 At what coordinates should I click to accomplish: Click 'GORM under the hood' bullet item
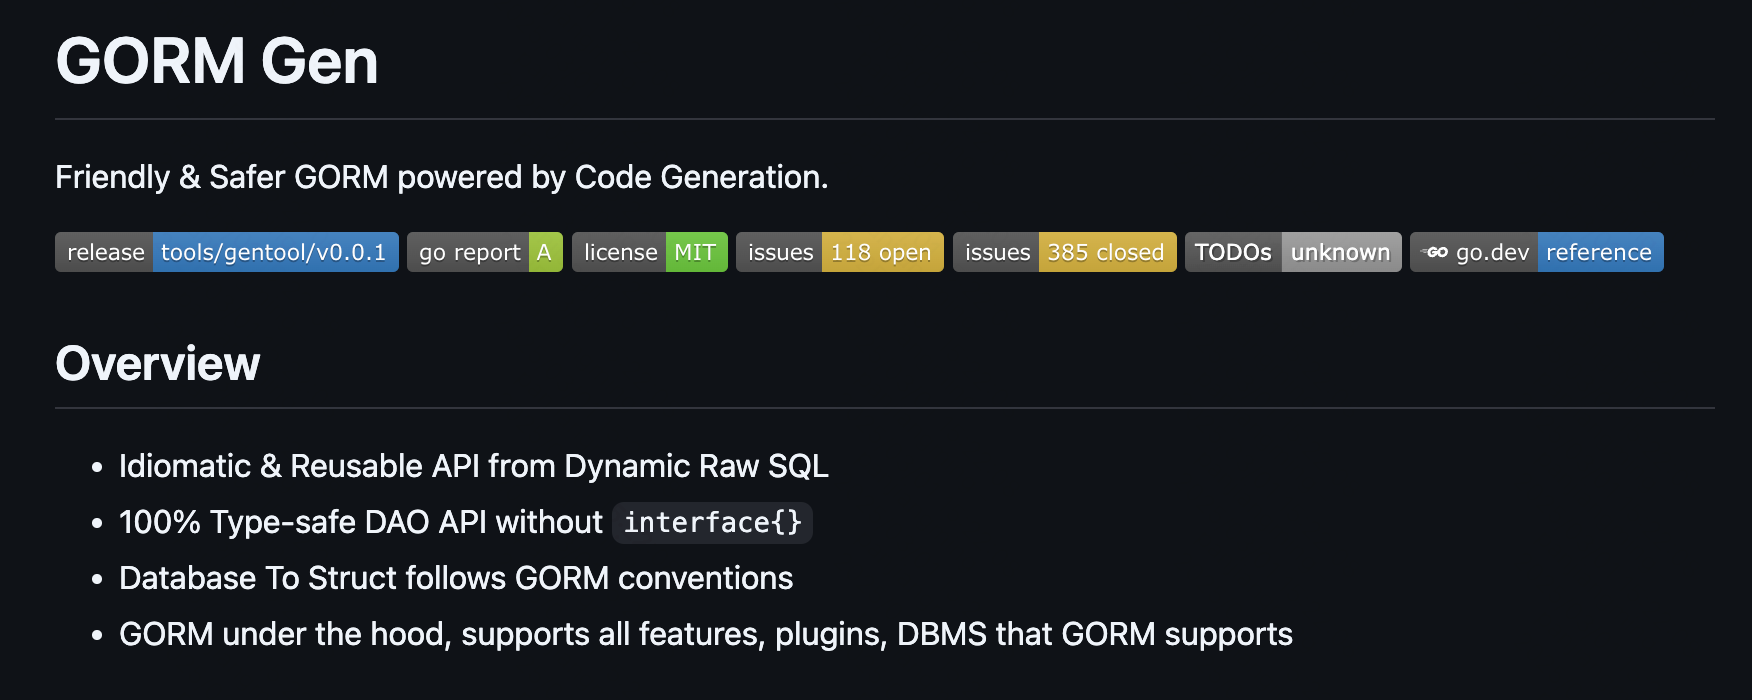point(705,635)
